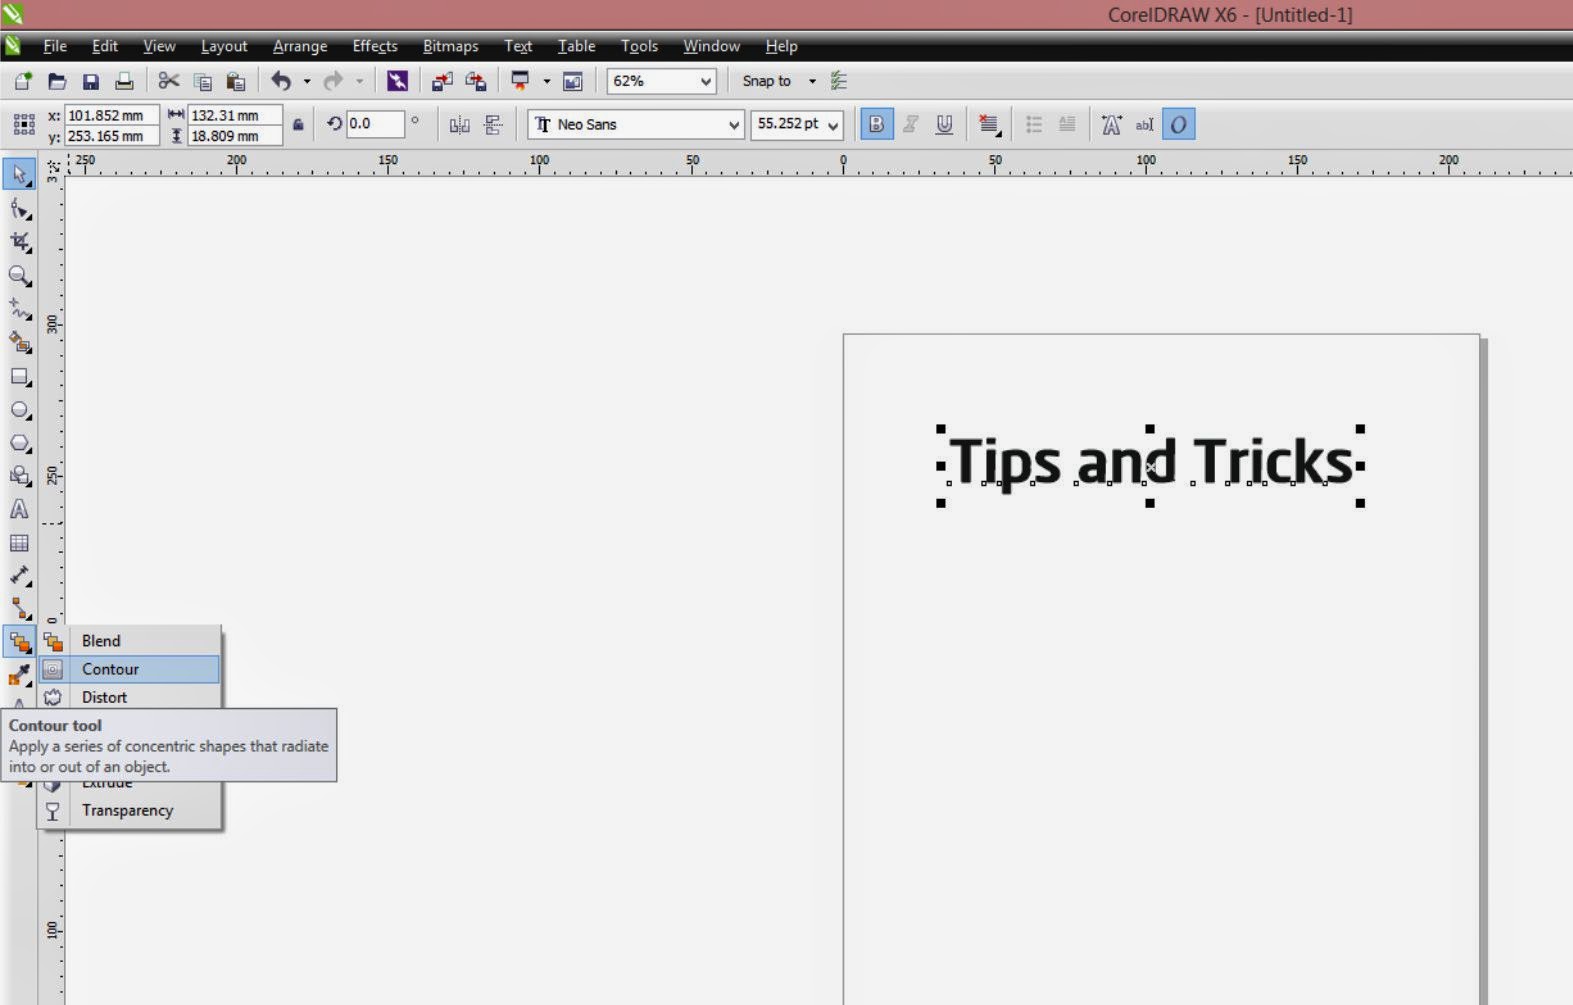Print the document
This screenshot has width=1573, height=1005.
[x=124, y=81]
